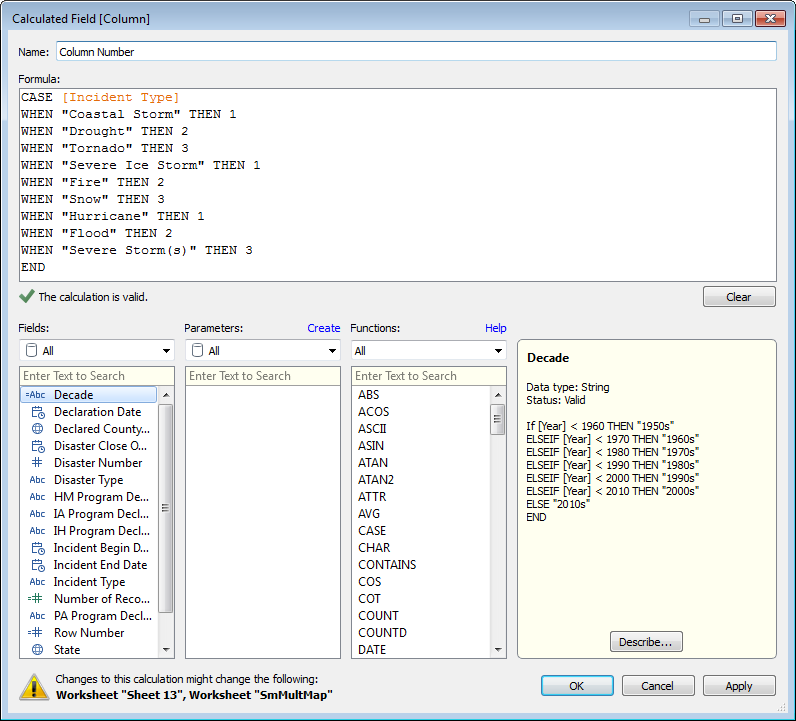796x721 pixels.
Task: Click the calculated number icon beside Row Number
Action: coord(37,633)
